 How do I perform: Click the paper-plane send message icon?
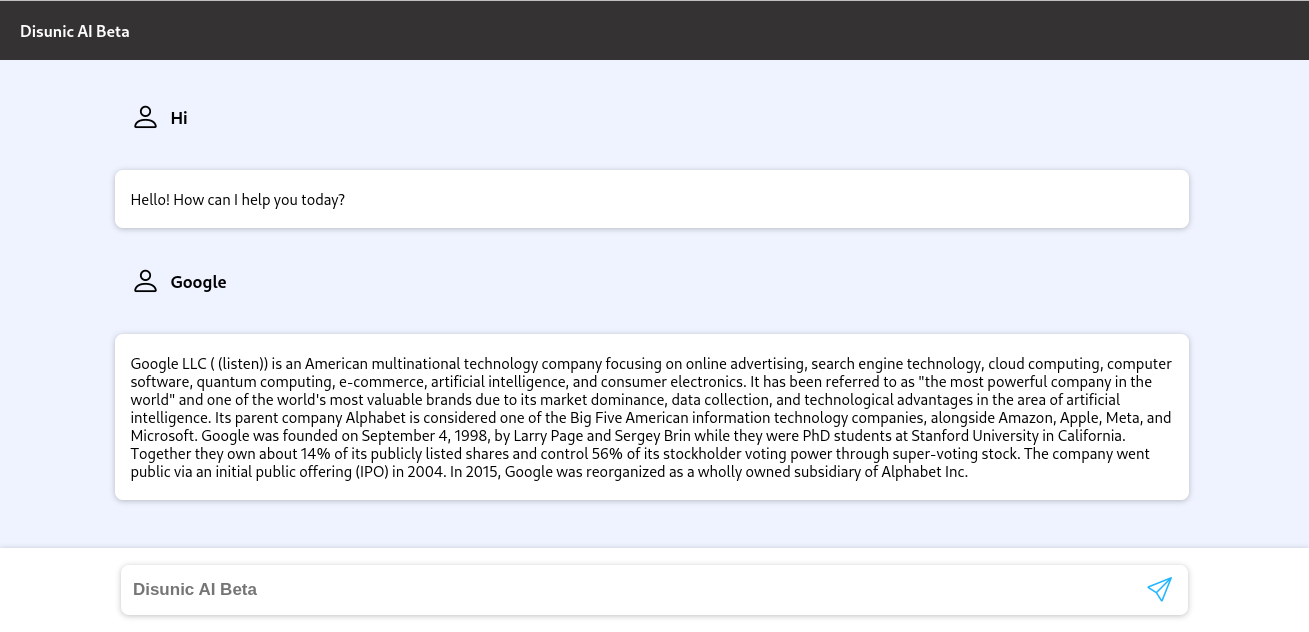[x=1159, y=589]
